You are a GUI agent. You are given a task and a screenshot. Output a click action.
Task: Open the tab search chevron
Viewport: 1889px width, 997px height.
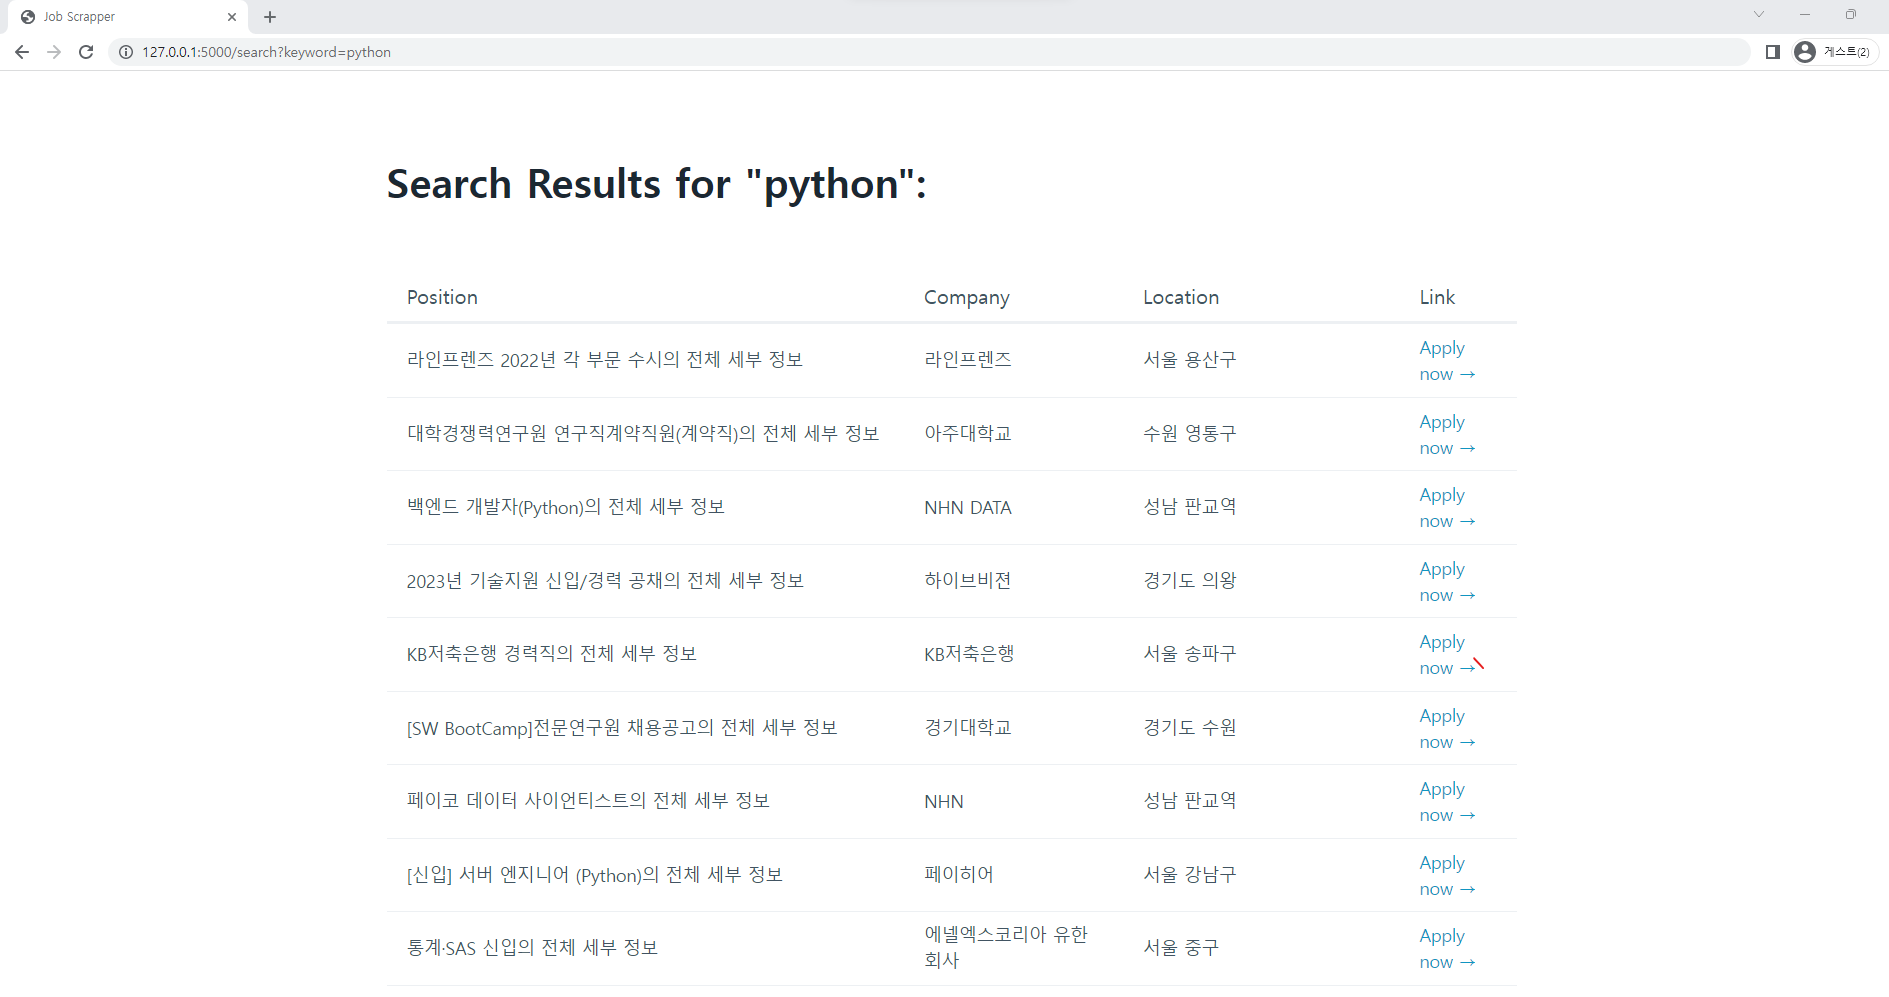(x=1759, y=14)
